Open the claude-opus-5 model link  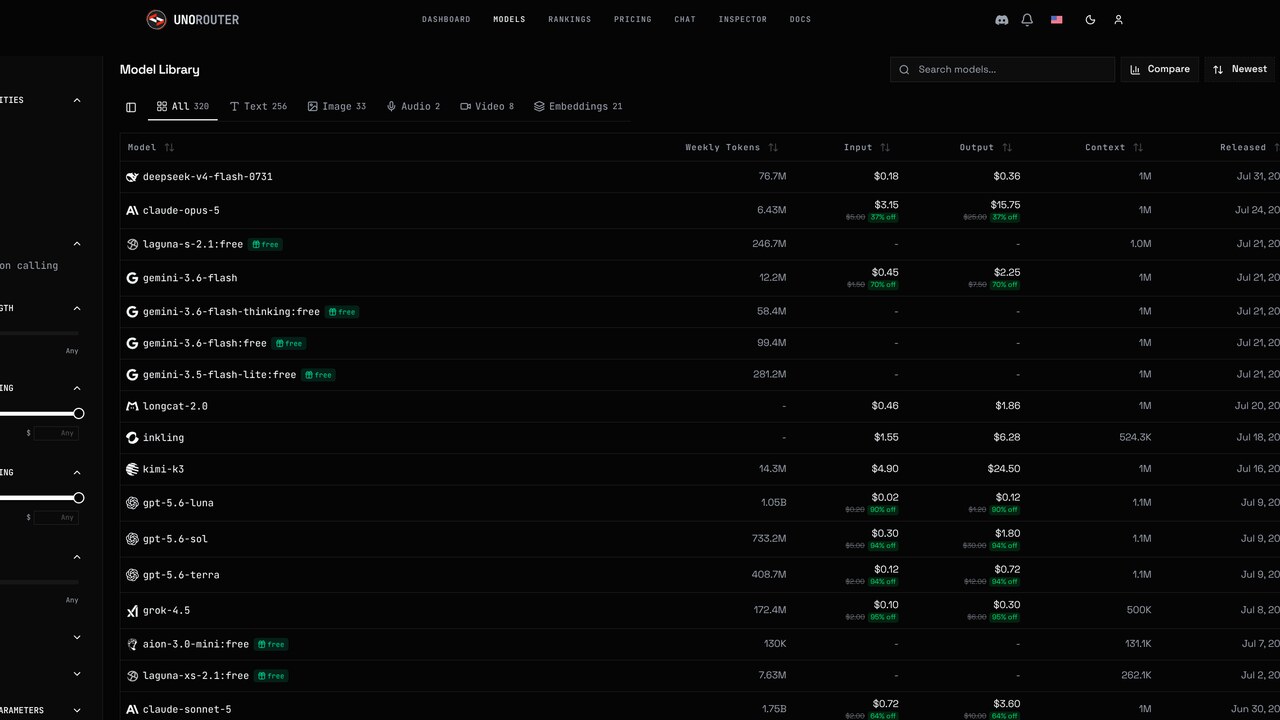pos(181,211)
